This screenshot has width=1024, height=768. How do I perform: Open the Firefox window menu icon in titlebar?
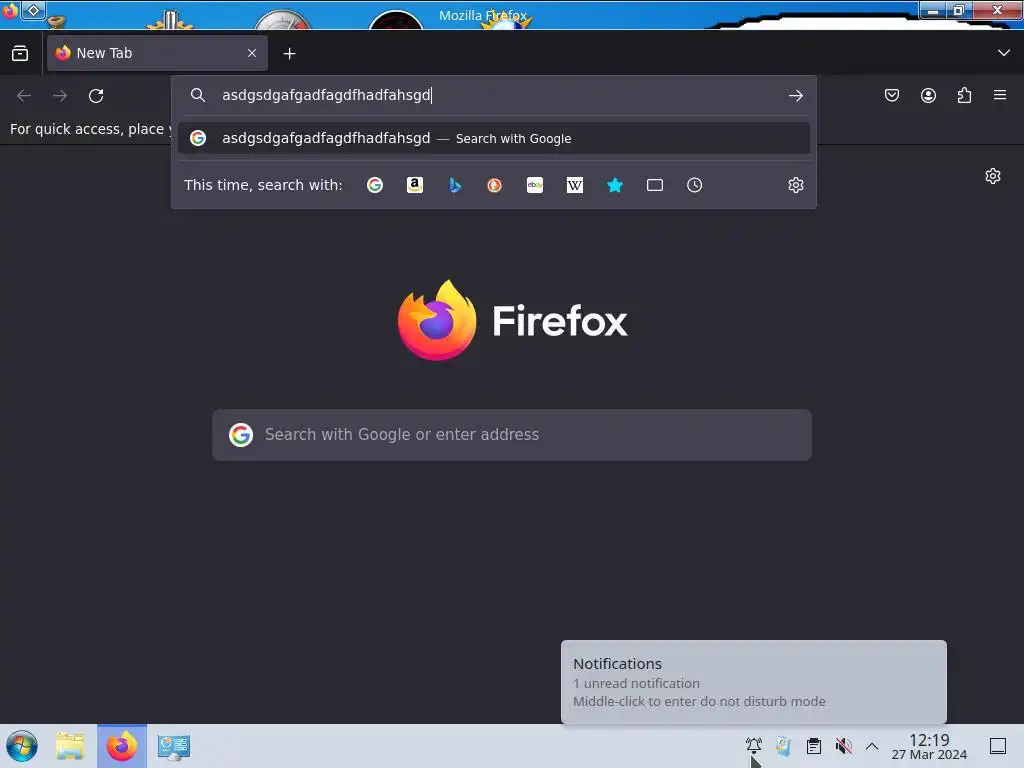[10, 10]
